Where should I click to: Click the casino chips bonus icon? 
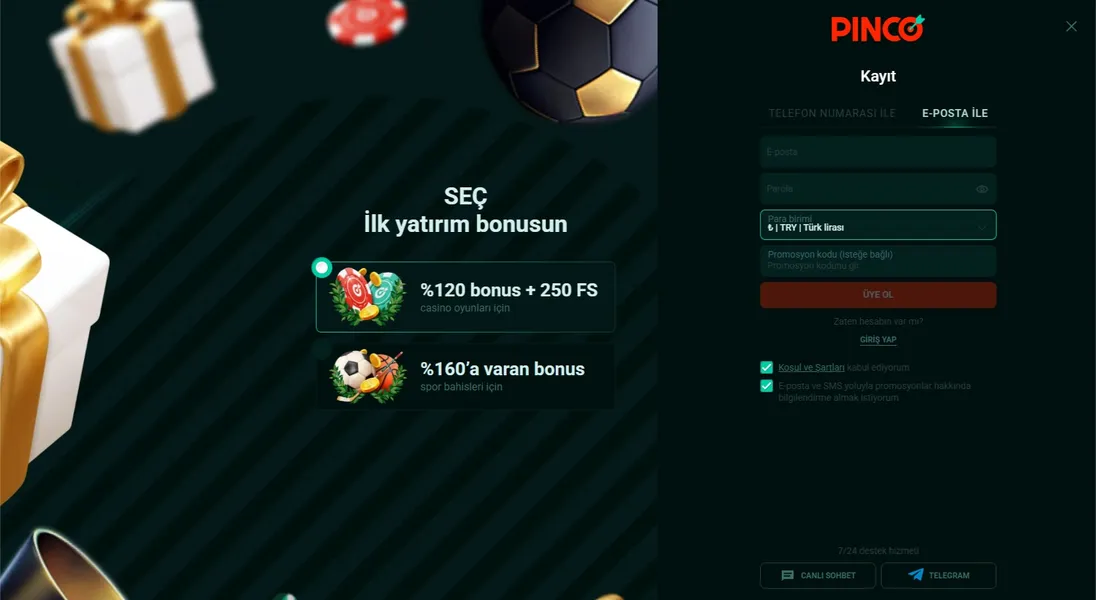click(368, 297)
